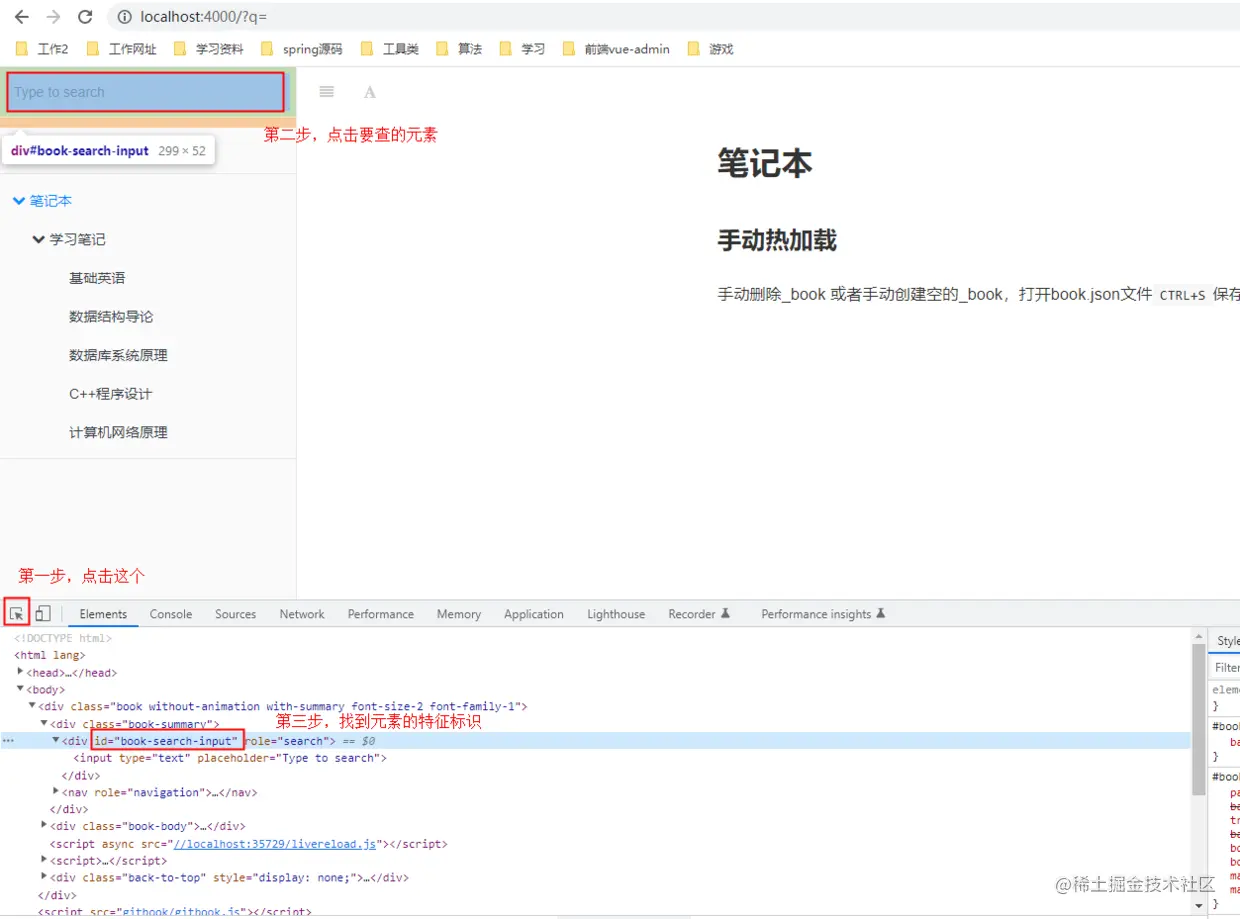Open the Styles pane tab
This screenshot has height=919, width=1240.
point(1227,641)
